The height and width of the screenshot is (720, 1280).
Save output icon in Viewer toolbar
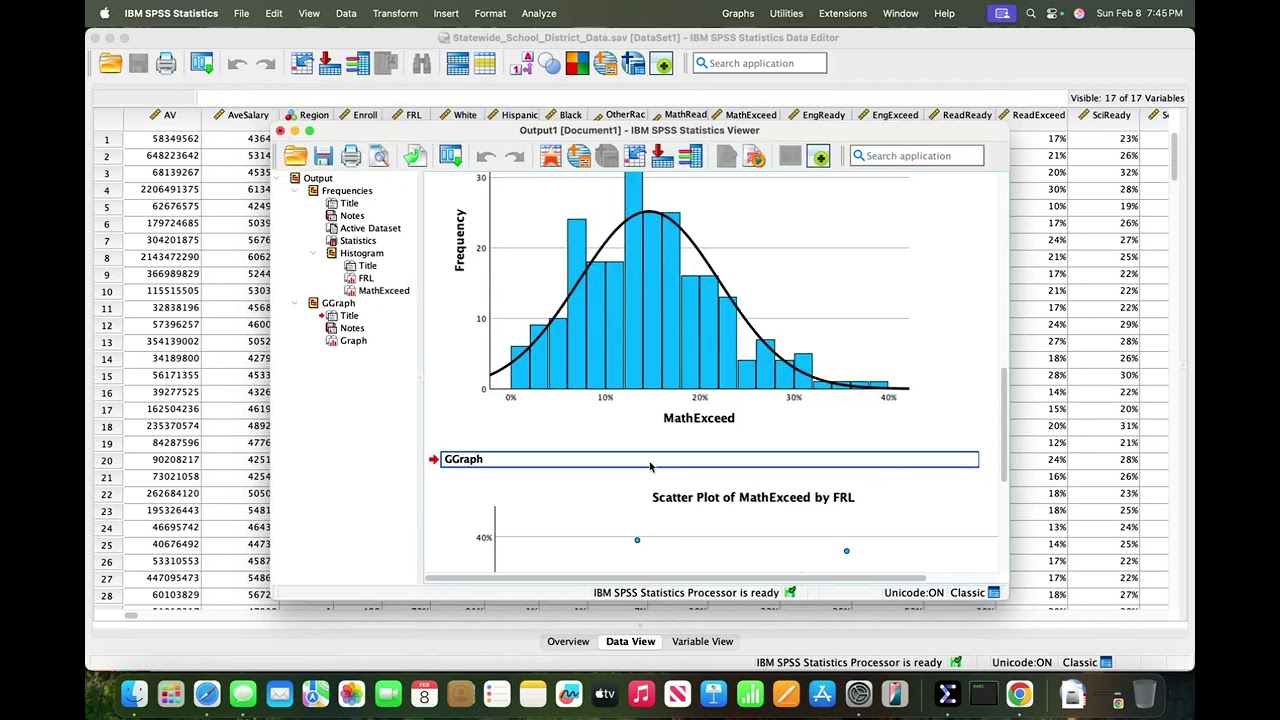click(323, 156)
